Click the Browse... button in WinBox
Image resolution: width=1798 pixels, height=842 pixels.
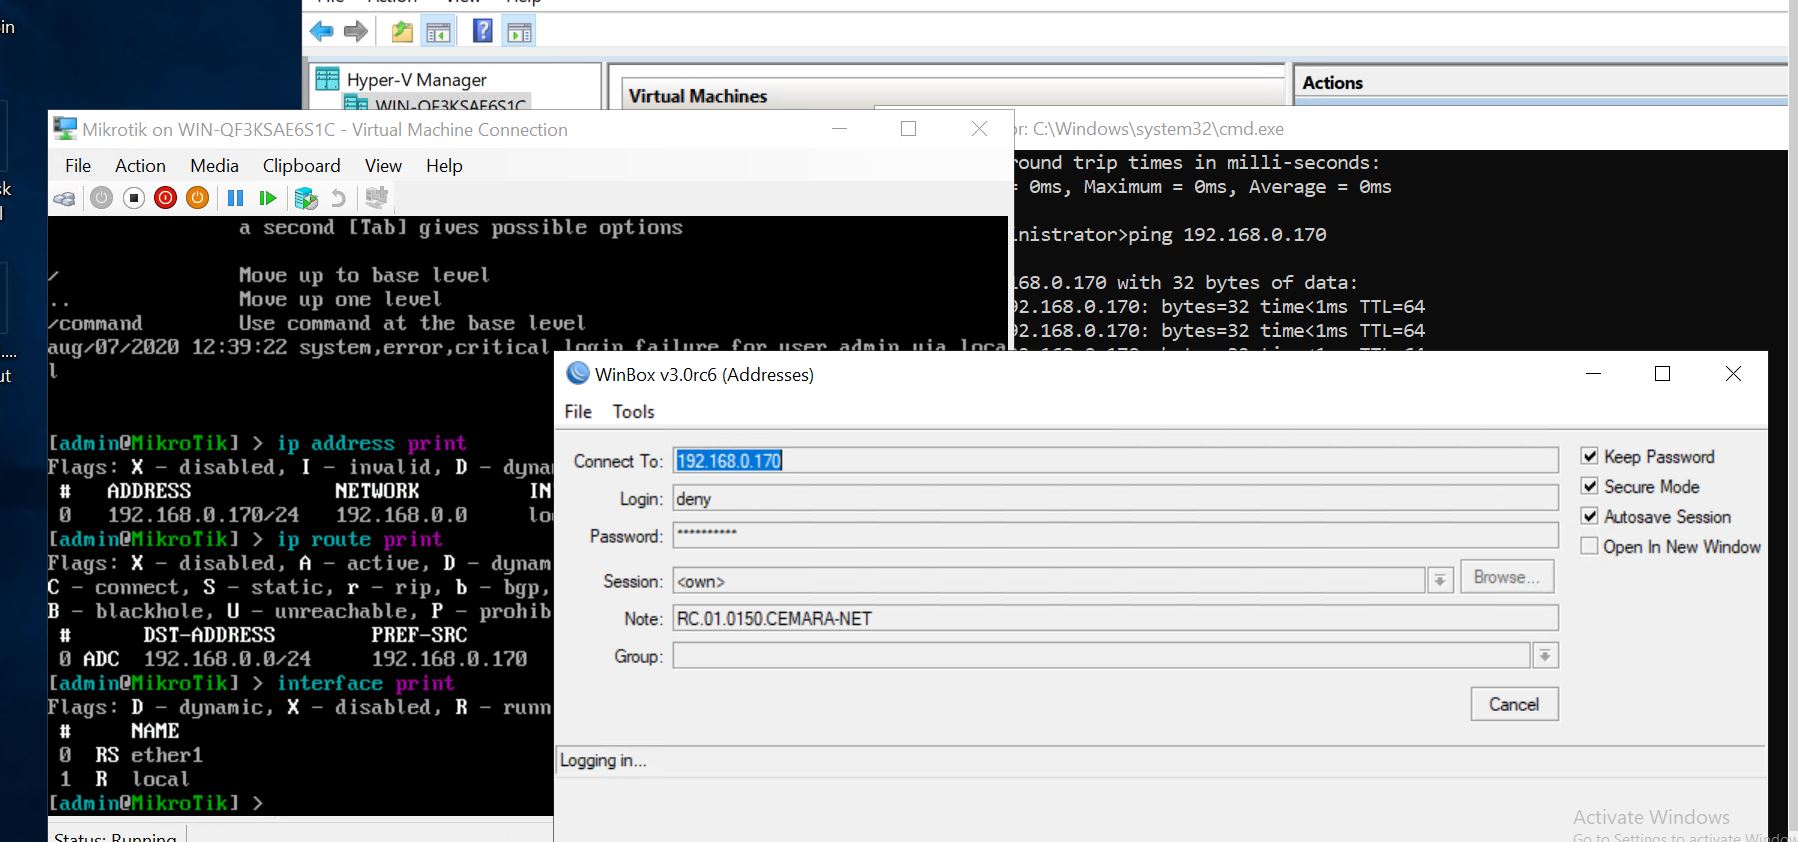tap(1506, 577)
